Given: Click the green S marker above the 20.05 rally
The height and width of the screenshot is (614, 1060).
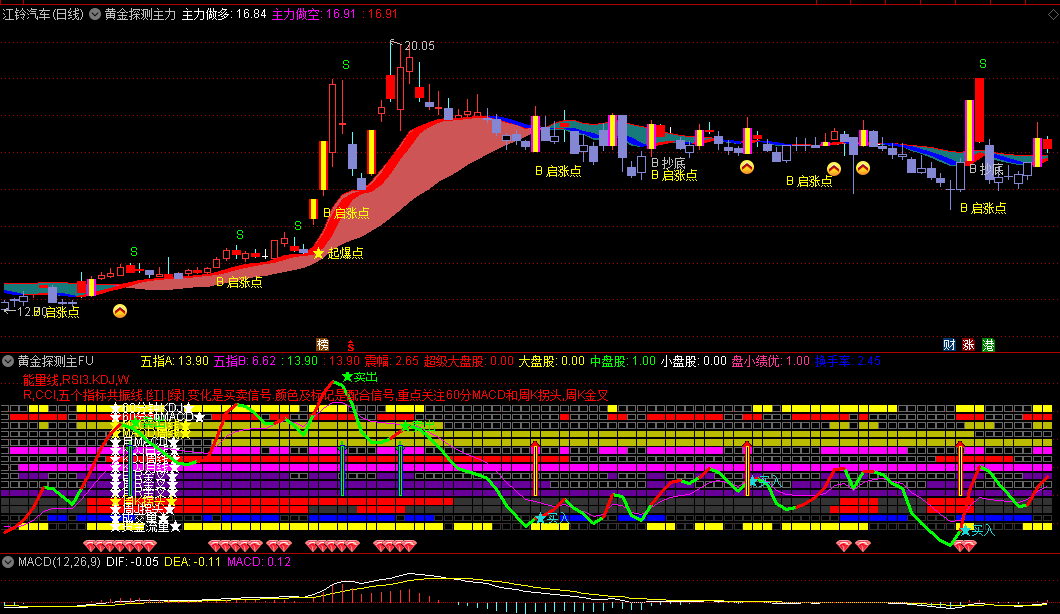Looking at the screenshot, I should tap(345, 65).
